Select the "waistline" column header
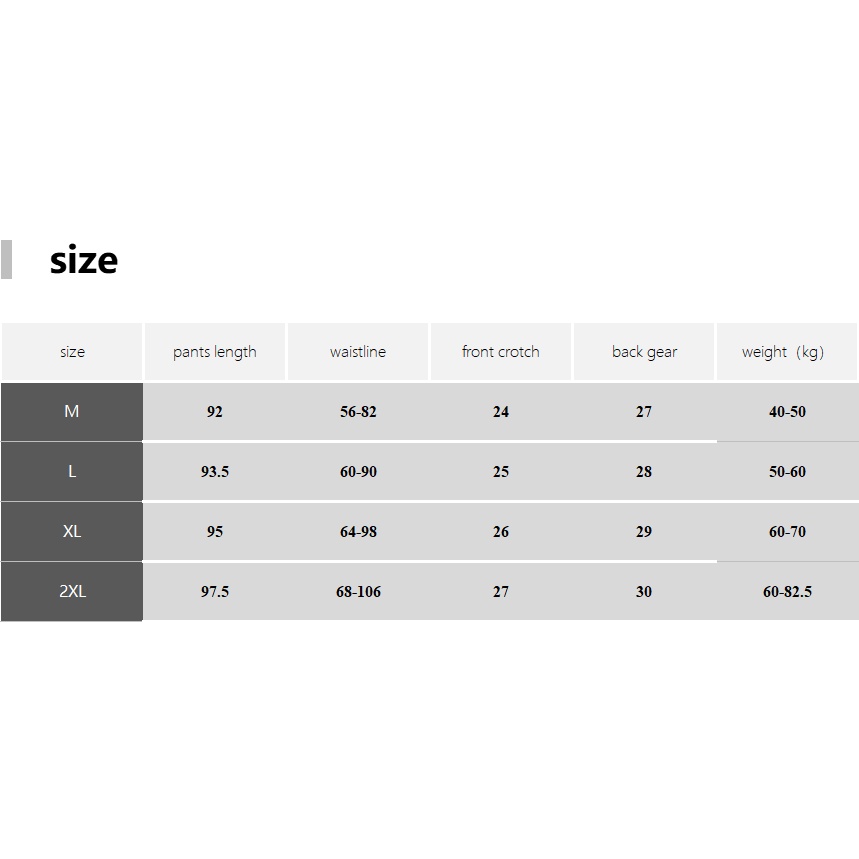The height and width of the screenshot is (859, 859). click(358, 352)
